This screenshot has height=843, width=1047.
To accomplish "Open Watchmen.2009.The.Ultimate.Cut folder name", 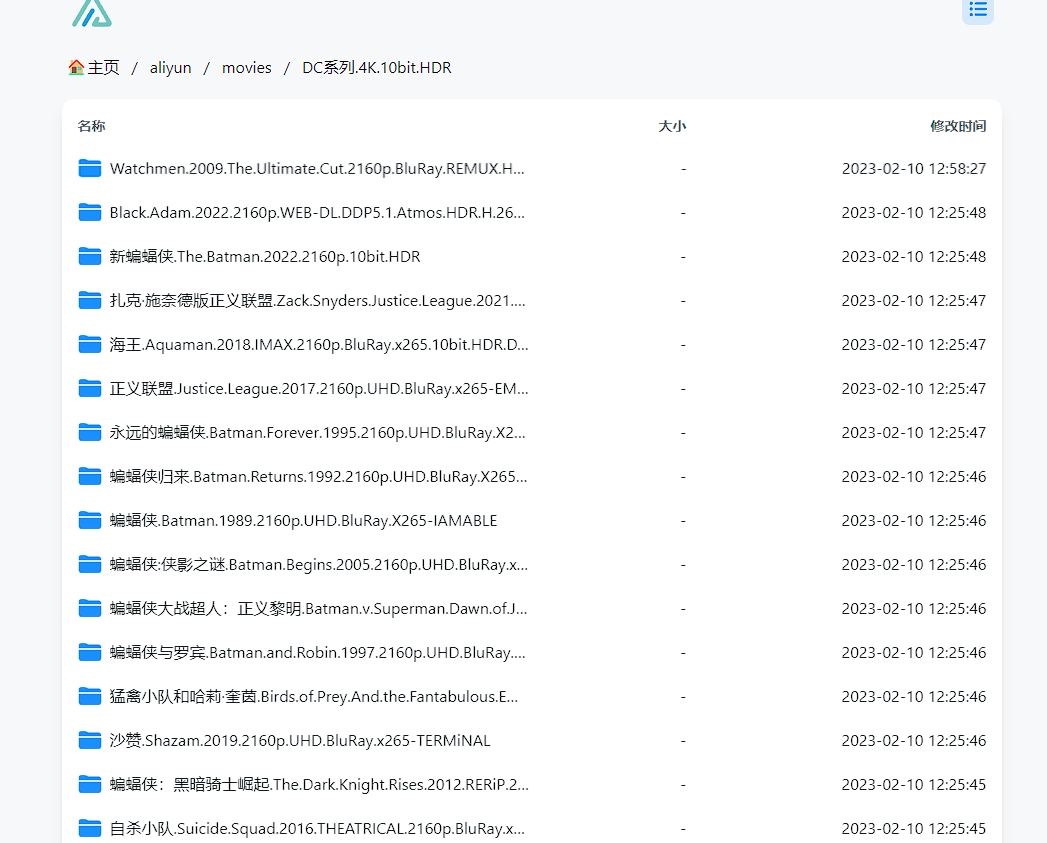I will tap(317, 168).
